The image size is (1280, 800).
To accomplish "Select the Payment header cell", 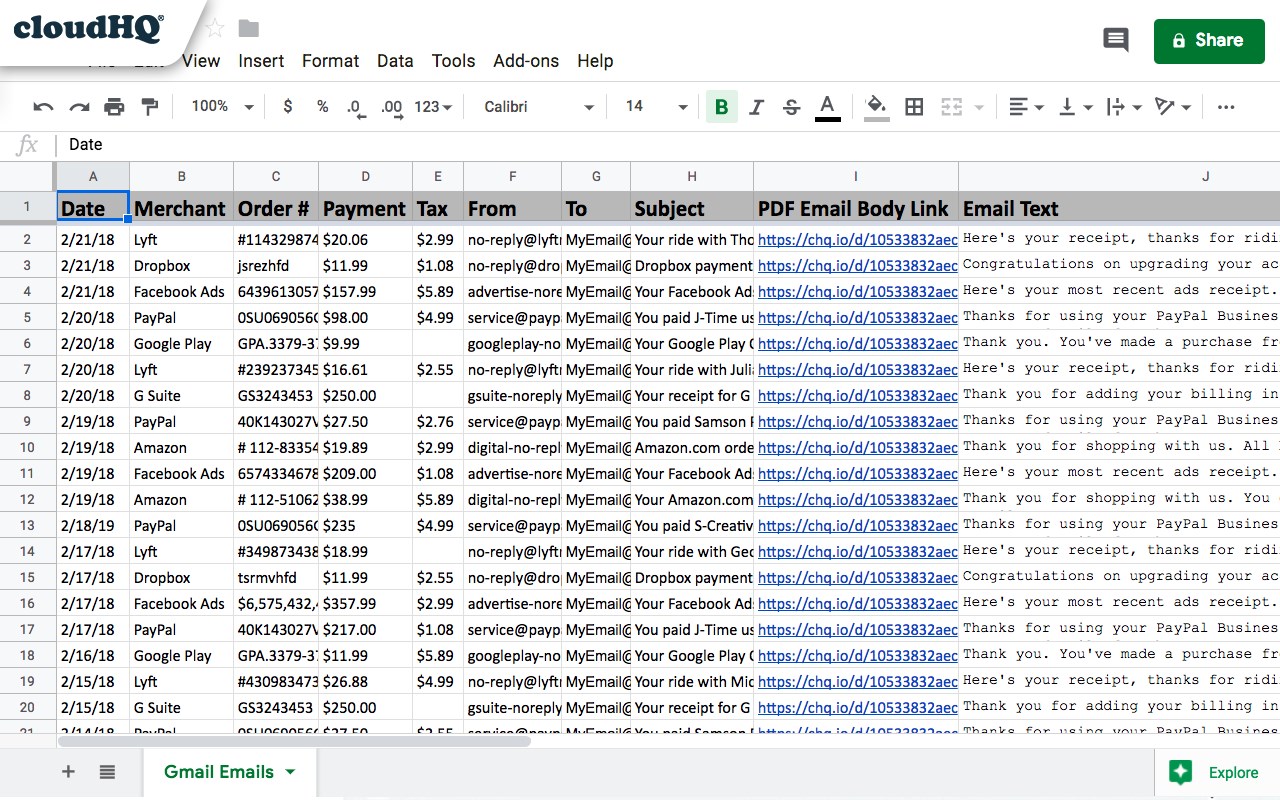I will pos(366,208).
